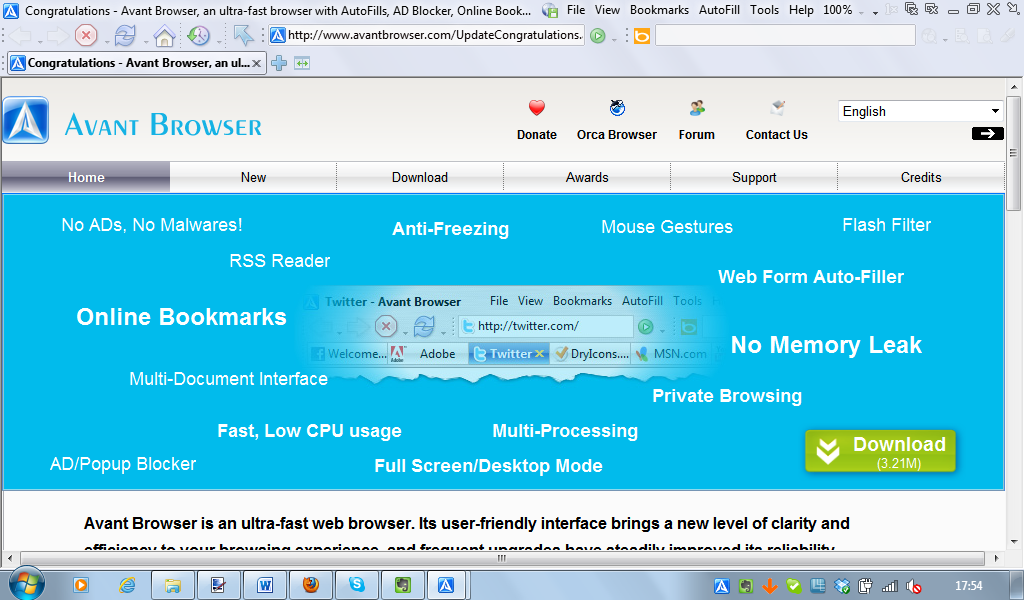1024x600 pixels.
Task: Click the orange Bing search icon
Action: pyautogui.click(x=642, y=35)
